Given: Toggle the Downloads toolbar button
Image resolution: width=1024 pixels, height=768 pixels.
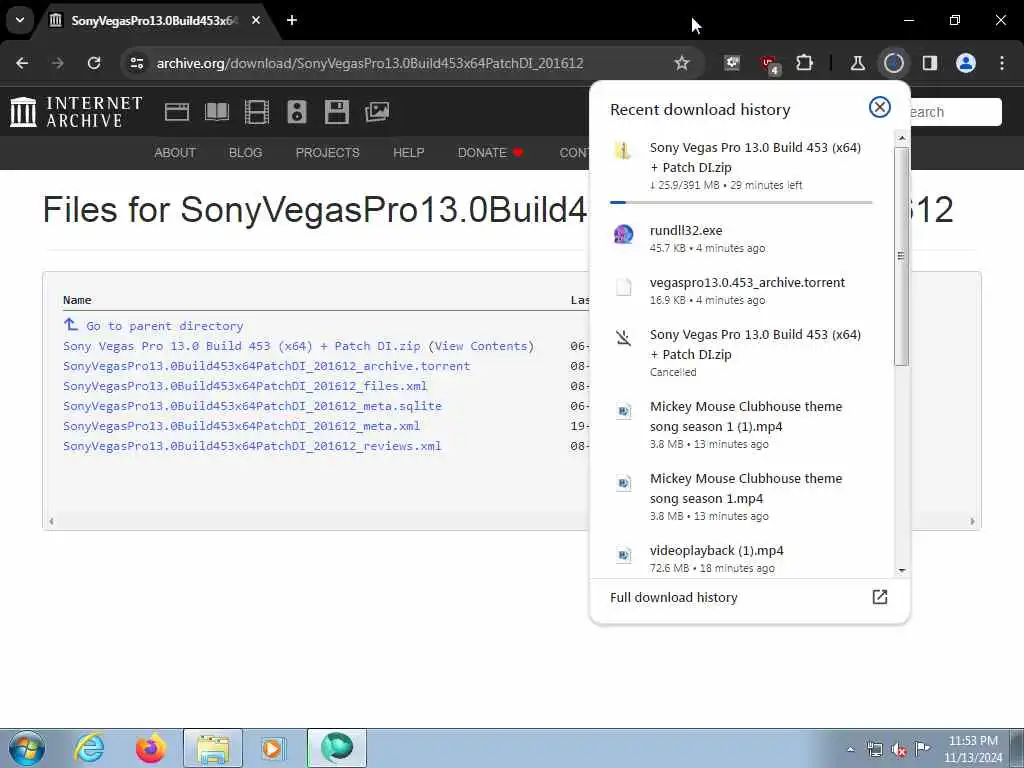Looking at the screenshot, I should coord(893,63).
